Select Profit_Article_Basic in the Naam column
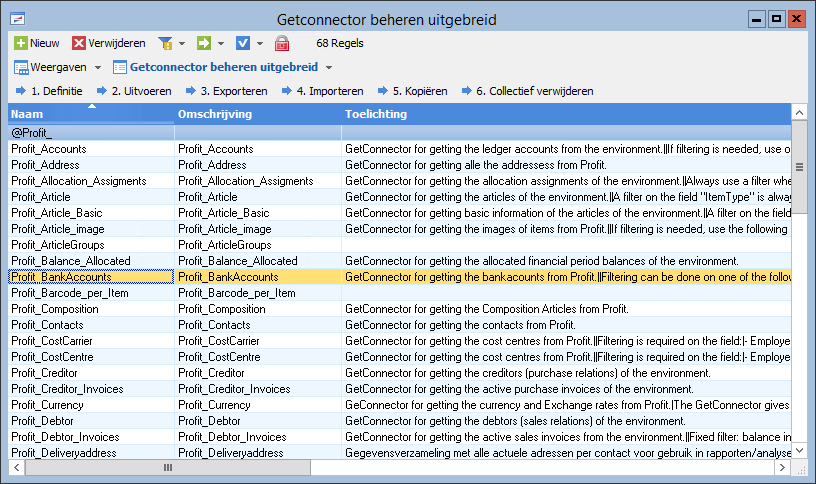Viewport: 816px width, 484px height. [x=57, y=213]
